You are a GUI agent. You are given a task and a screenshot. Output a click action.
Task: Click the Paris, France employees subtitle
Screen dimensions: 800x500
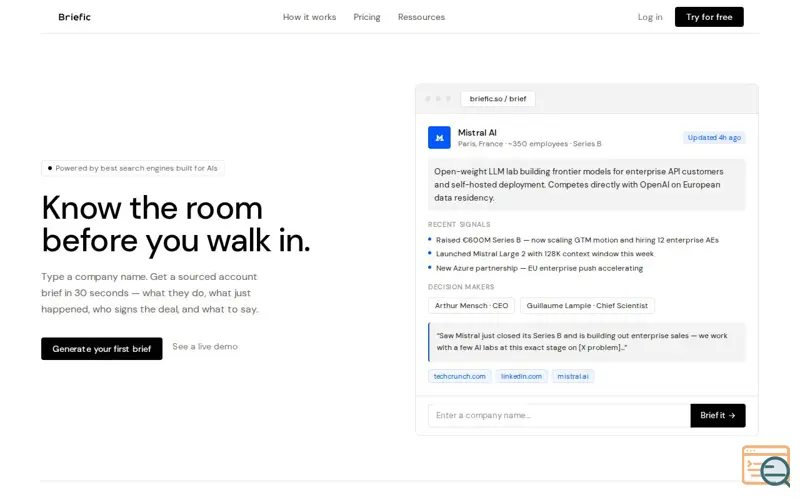(x=529, y=144)
